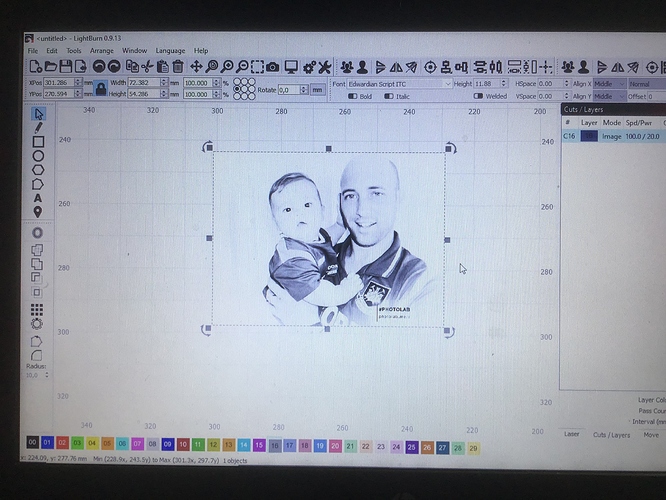Viewport: 666px width, 500px height.
Task: Pick palette color 25 purple
Action: [x=411, y=447]
